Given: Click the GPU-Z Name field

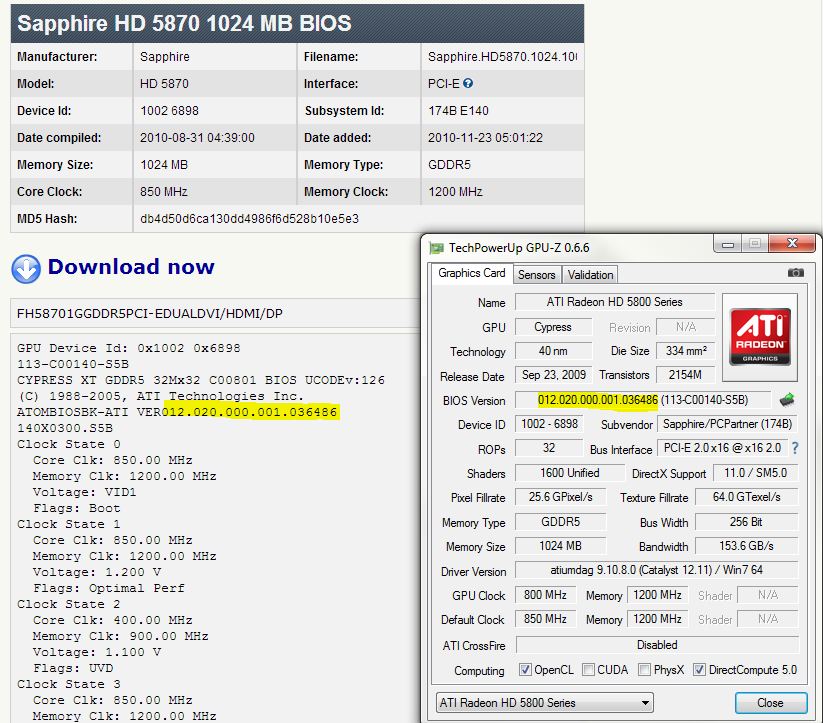Looking at the screenshot, I should (615, 302).
